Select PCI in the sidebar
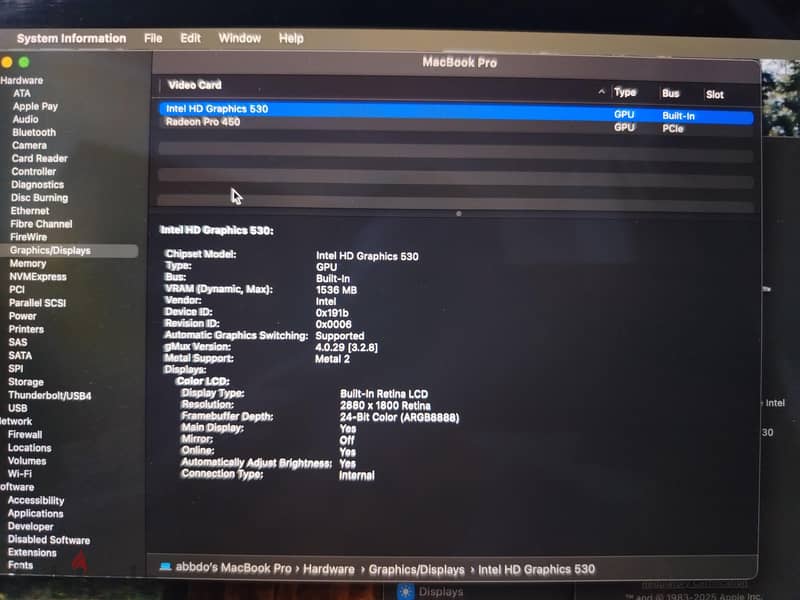Screen dimensions: 800x600 (17, 289)
